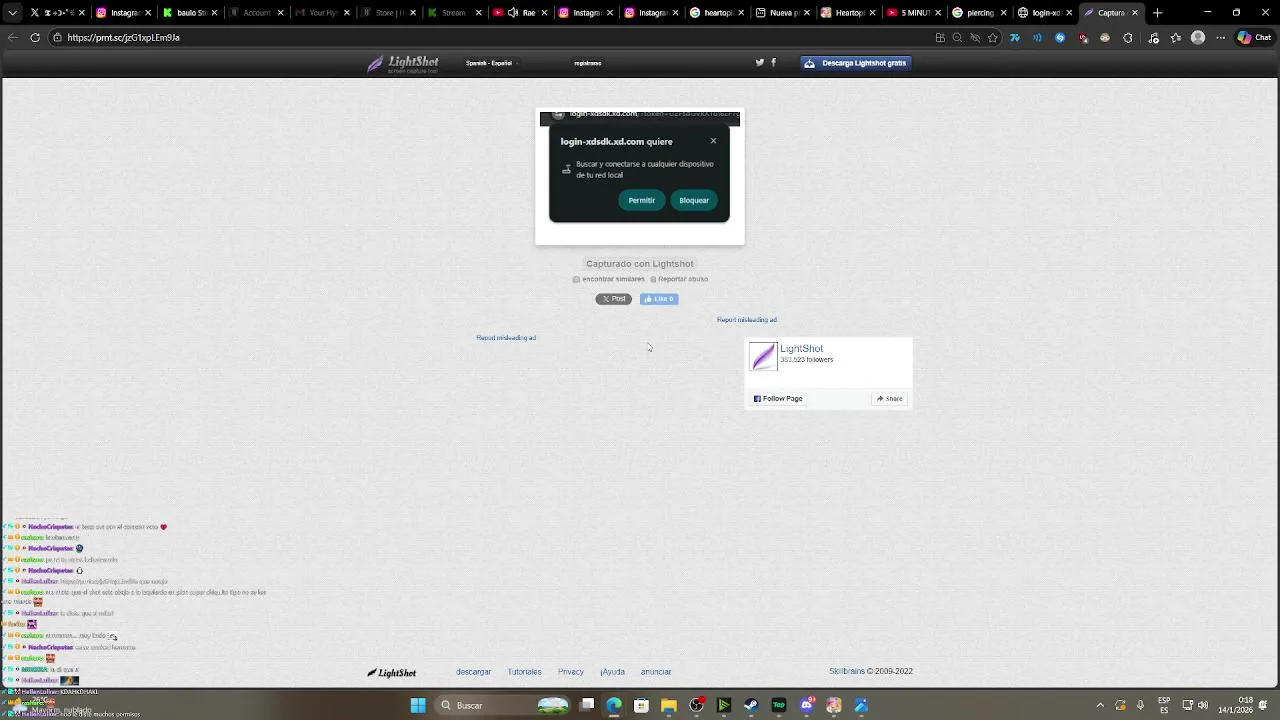Click the LightShot page avatar thumbnail
The height and width of the screenshot is (720, 1280).
[x=763, y=357]
